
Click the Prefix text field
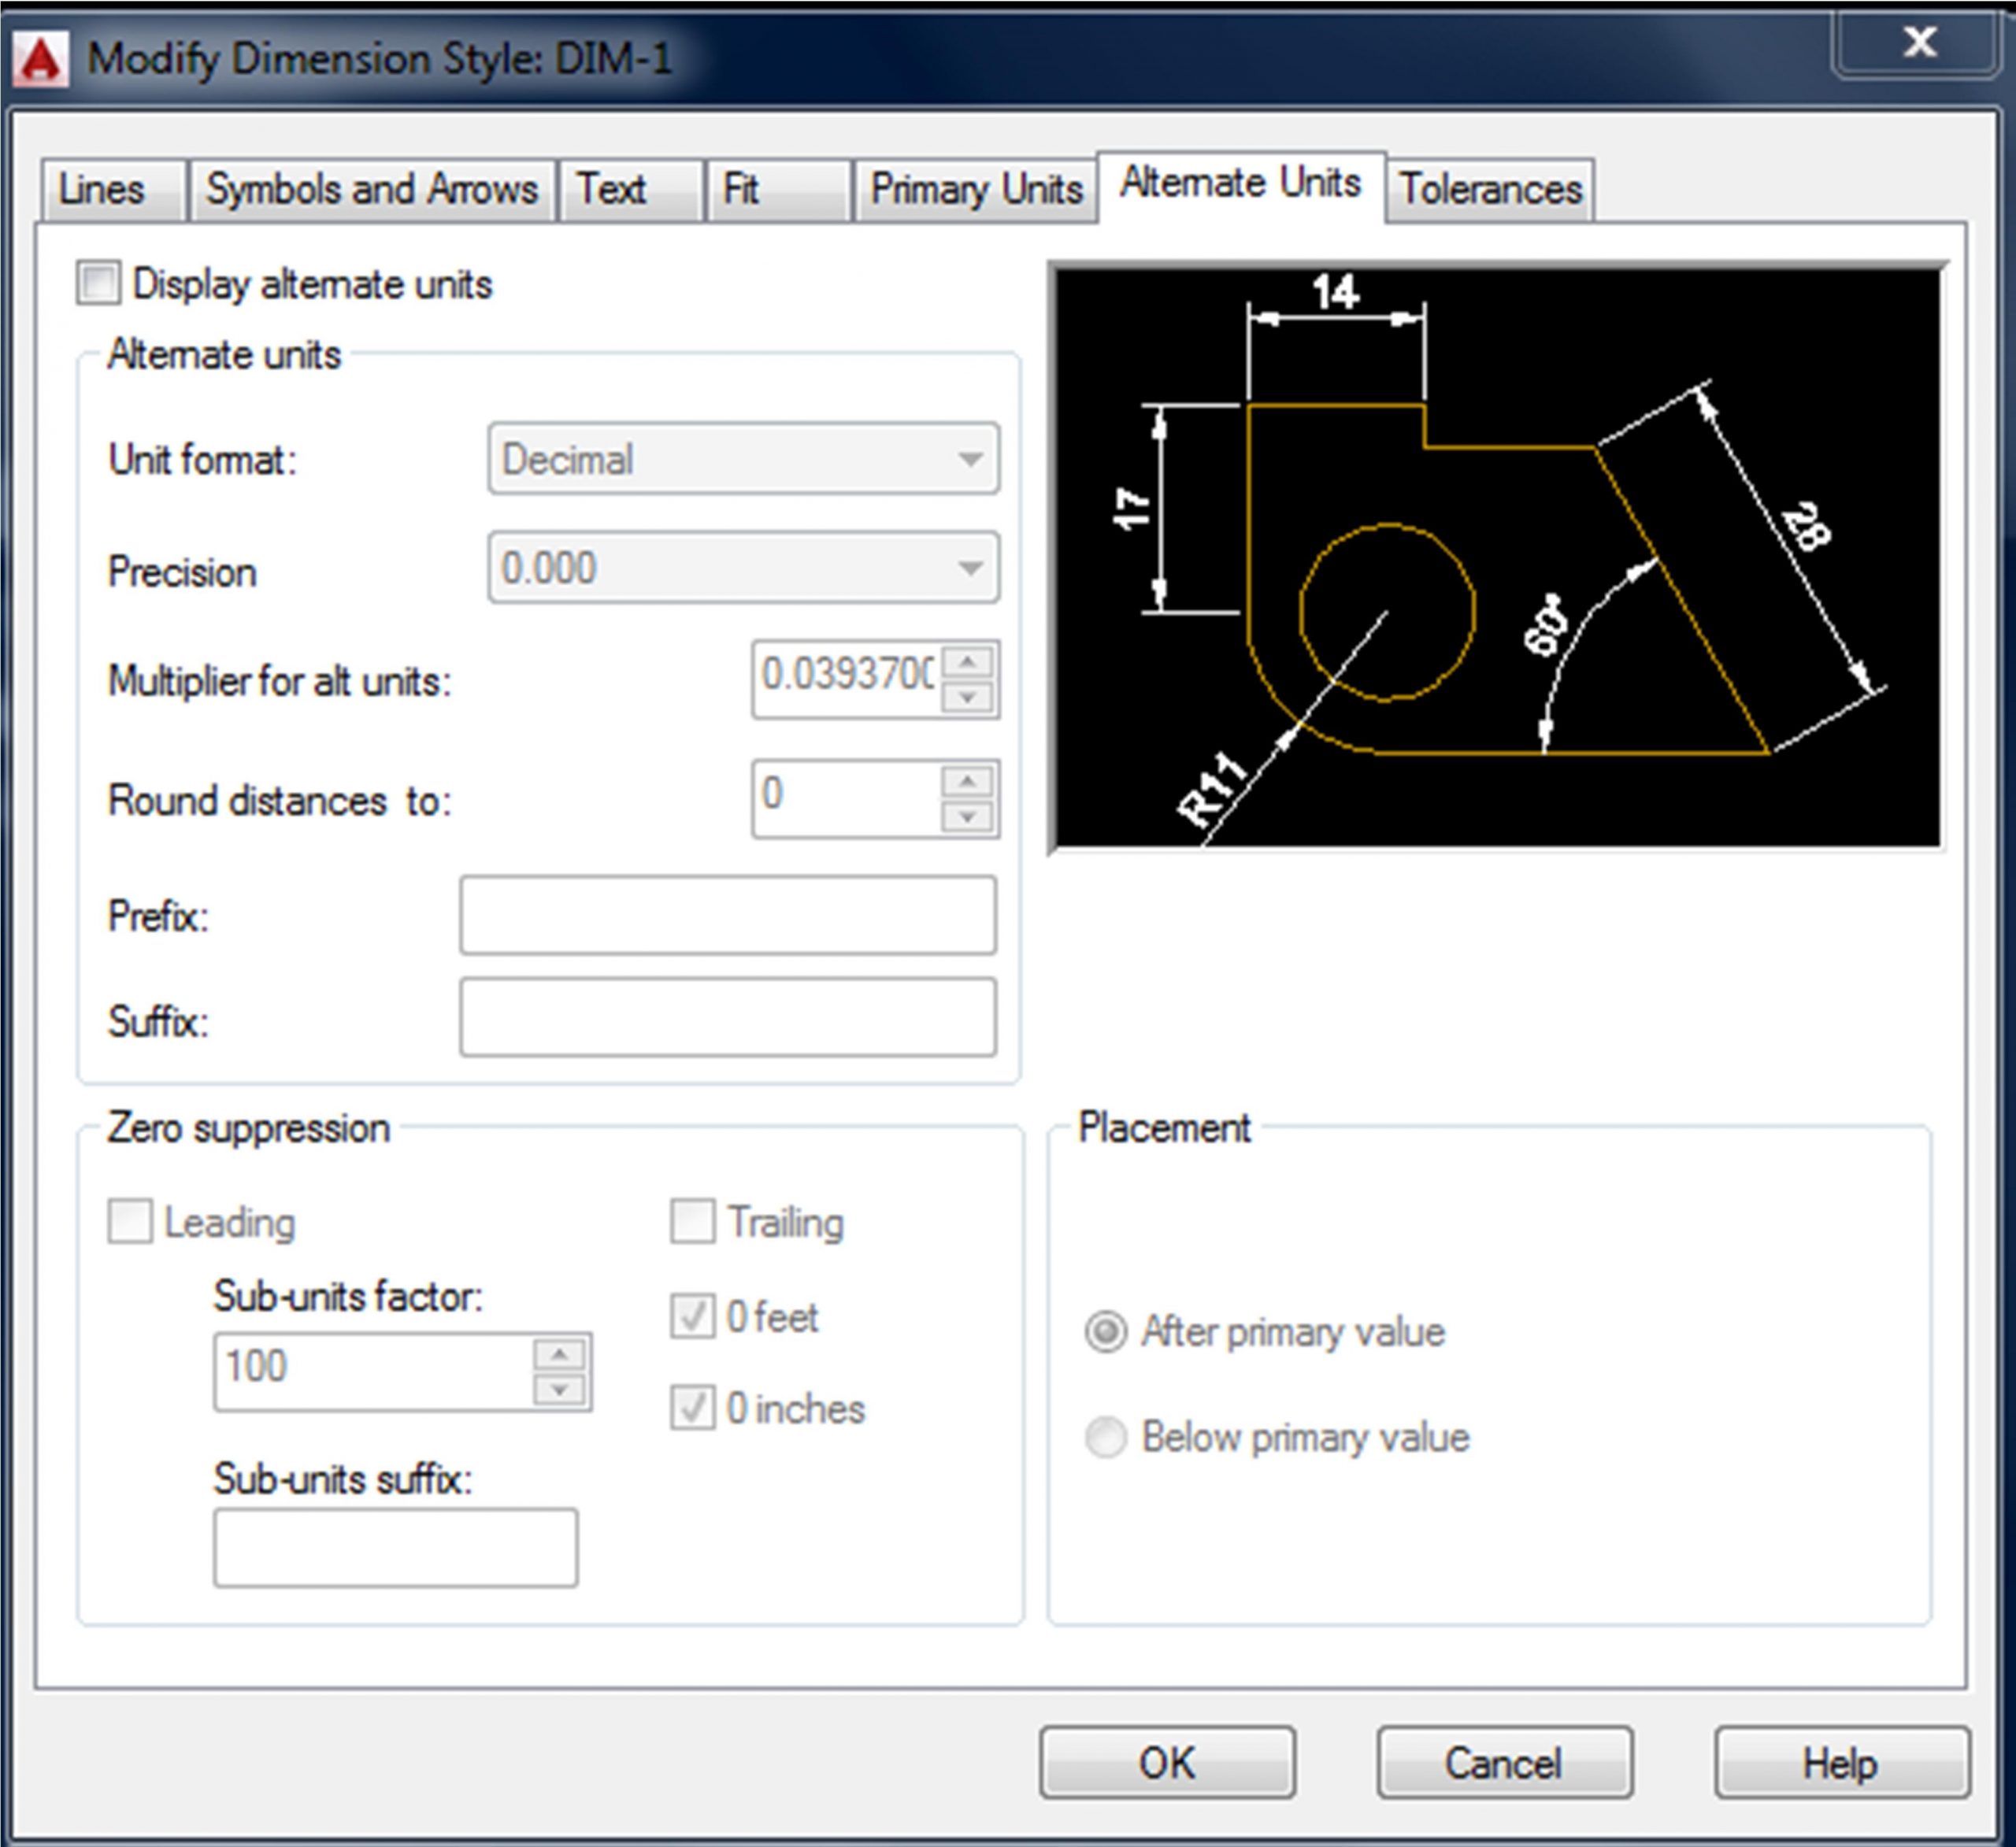click(727, 915)
